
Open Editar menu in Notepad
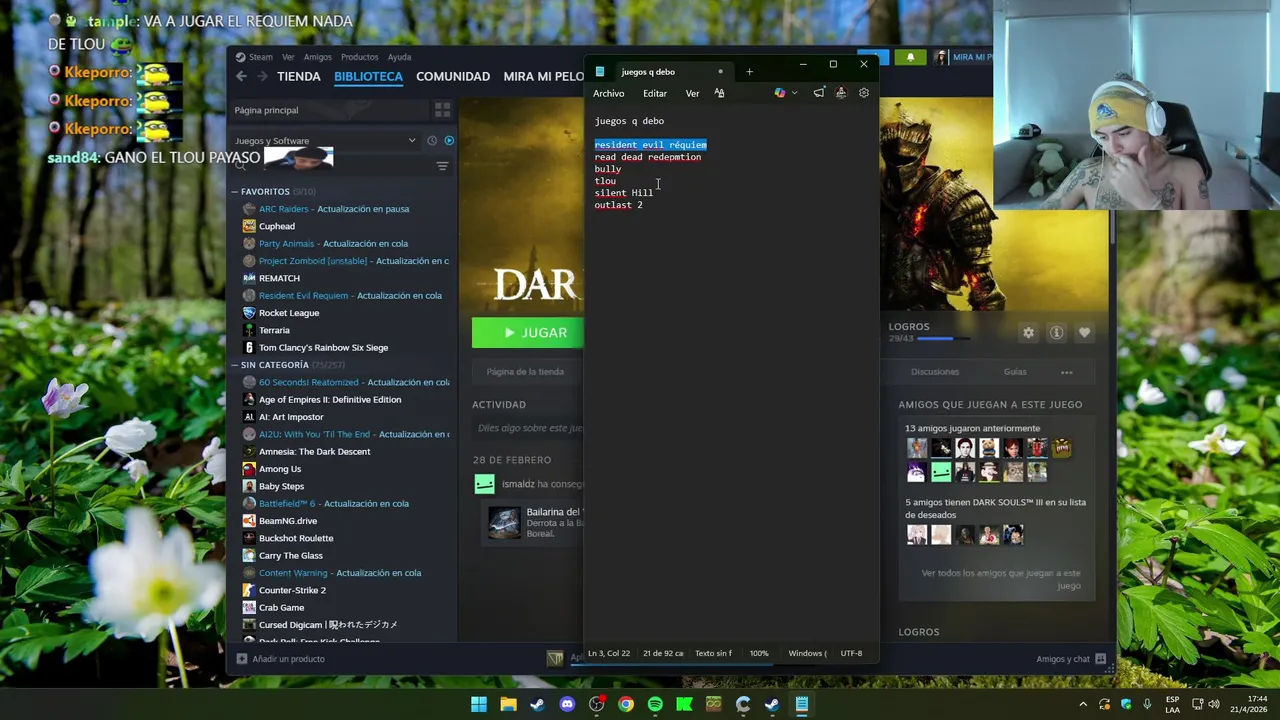655,93
